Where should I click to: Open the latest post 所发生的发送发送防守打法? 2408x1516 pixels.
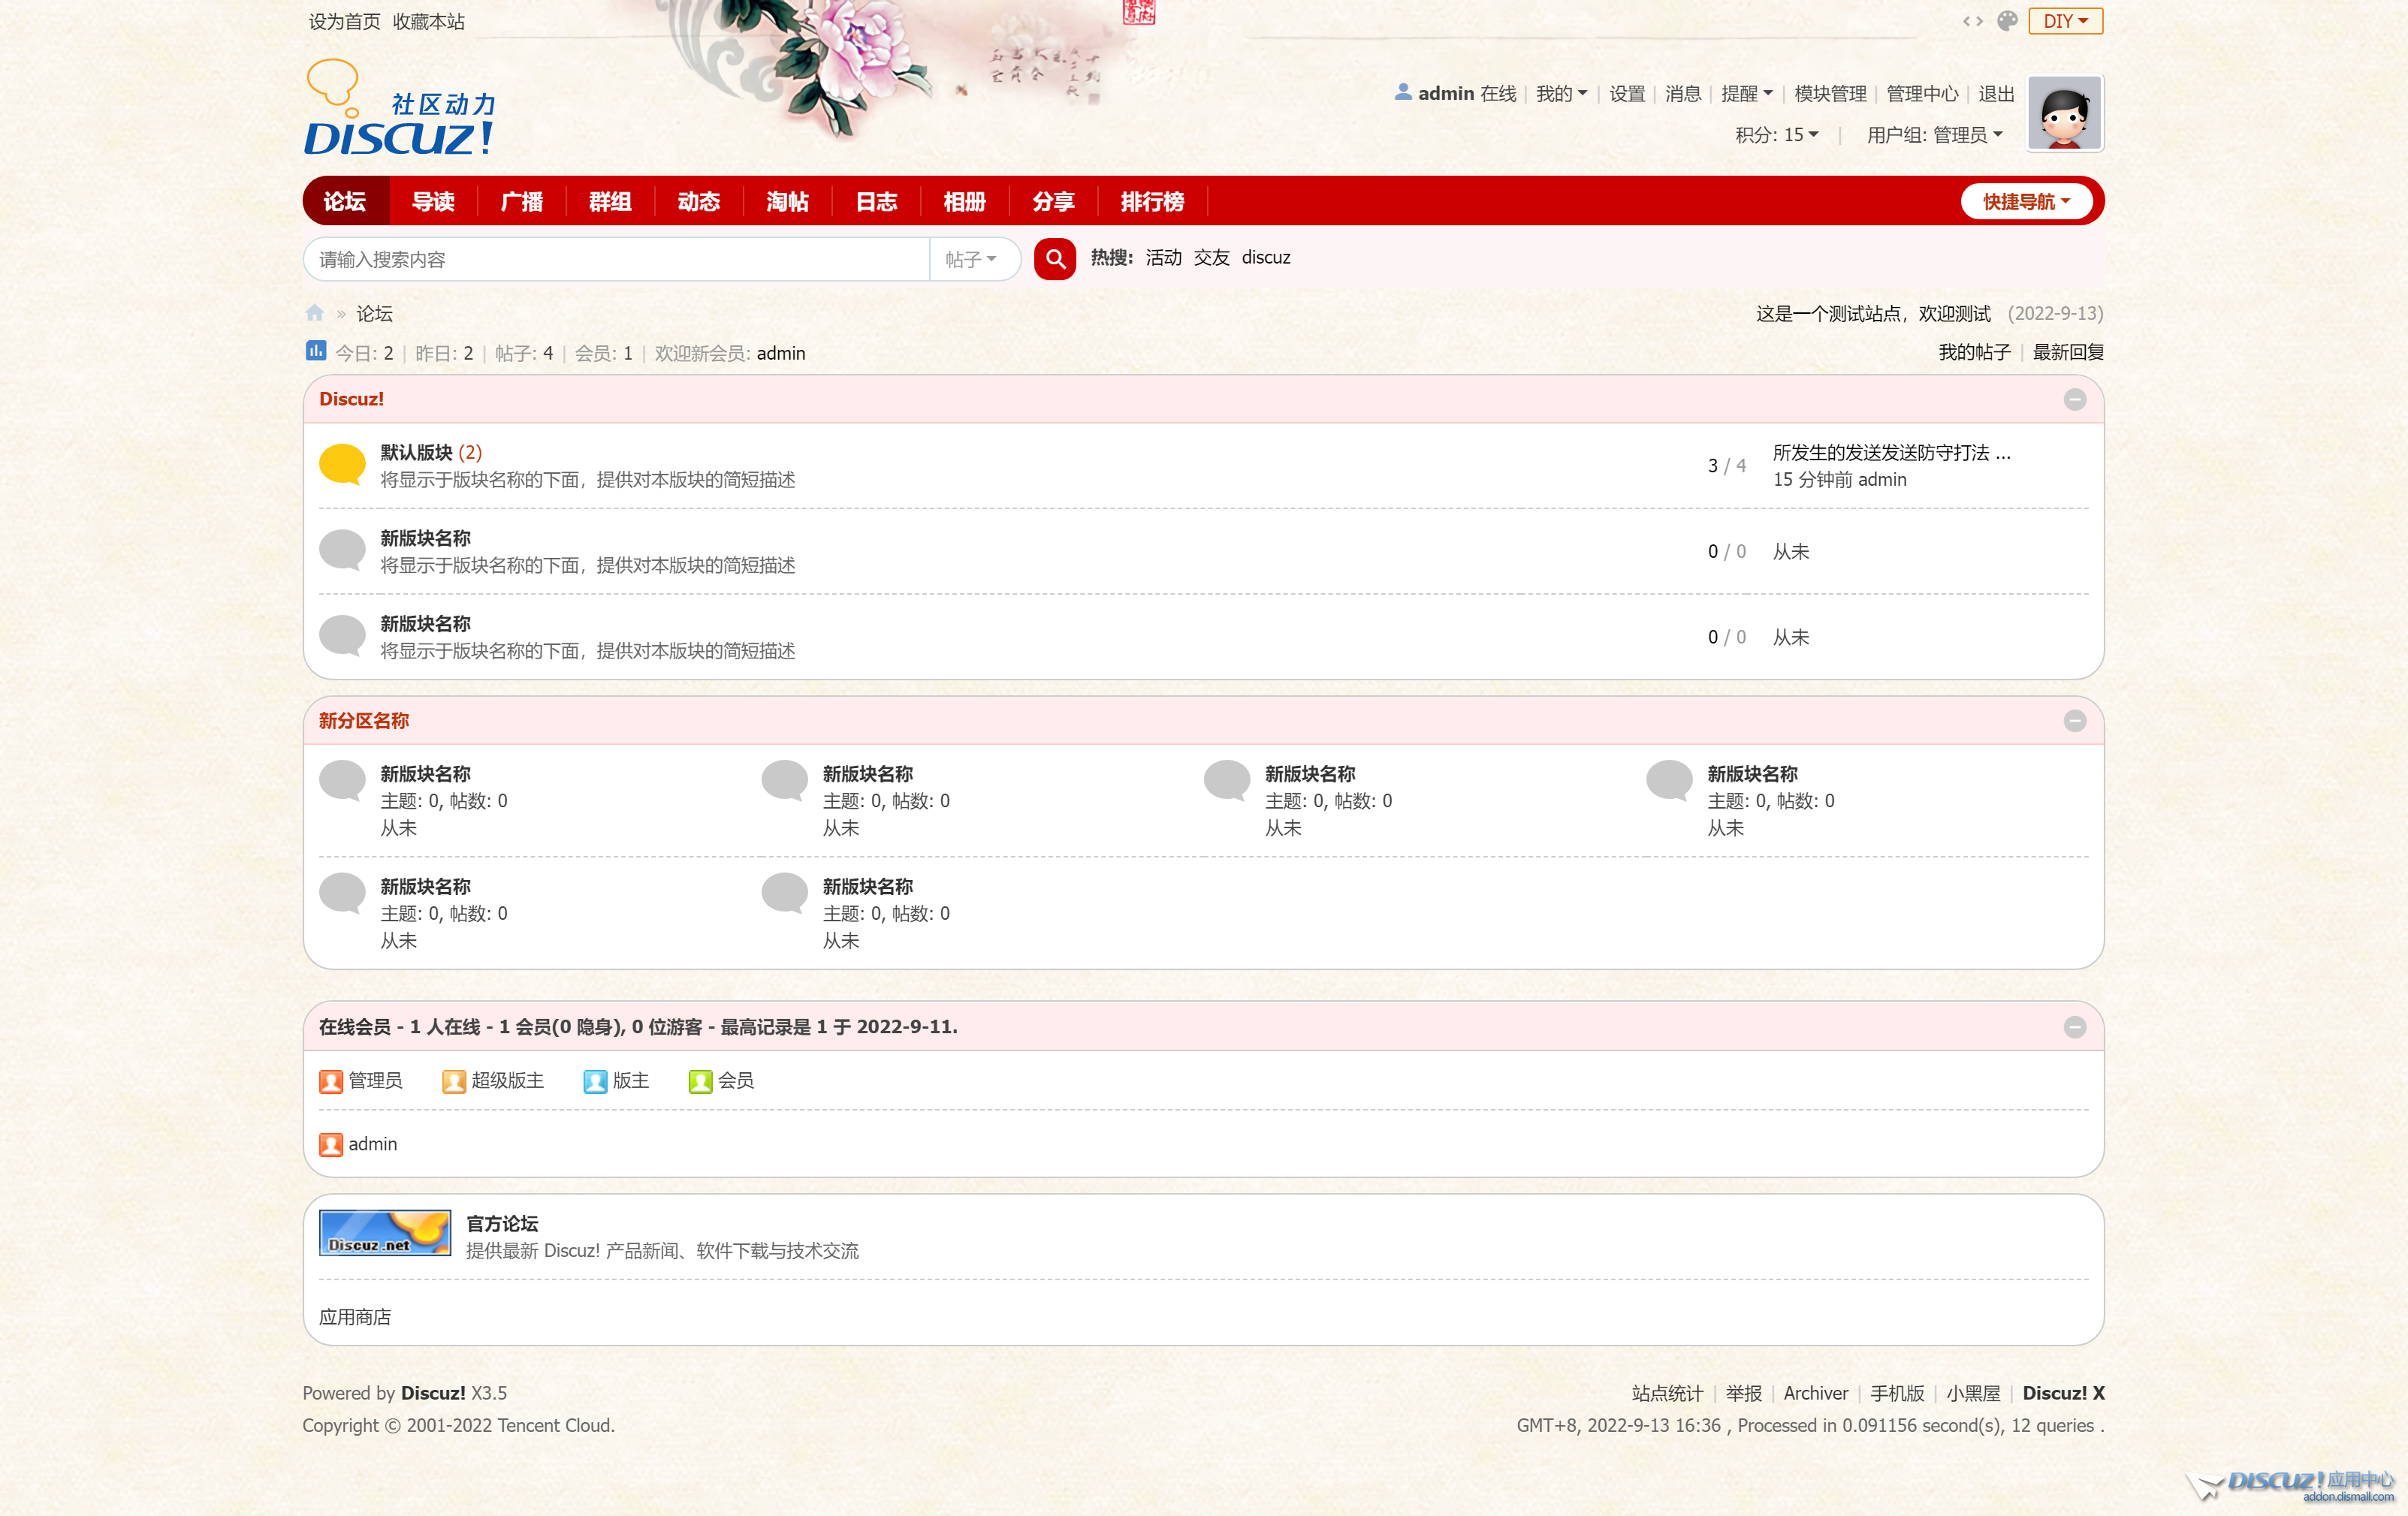[x=1891, y=452]
